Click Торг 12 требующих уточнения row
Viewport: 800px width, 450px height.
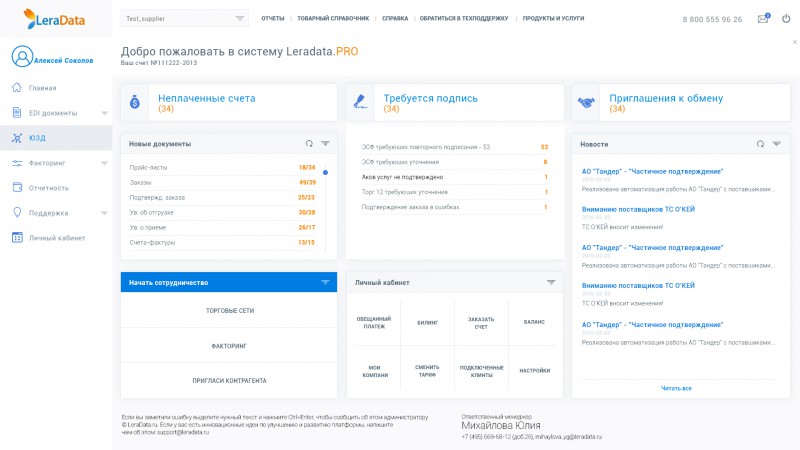point(455,192)
